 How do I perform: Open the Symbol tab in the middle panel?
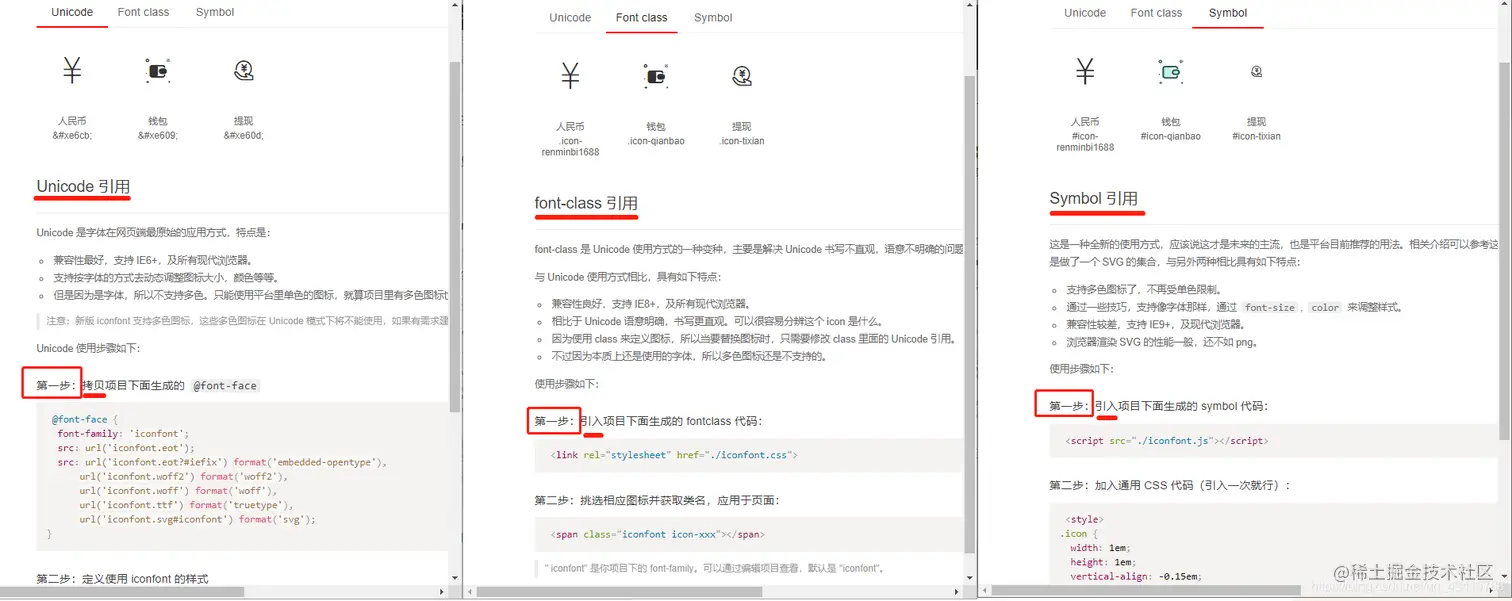[712, 17]
